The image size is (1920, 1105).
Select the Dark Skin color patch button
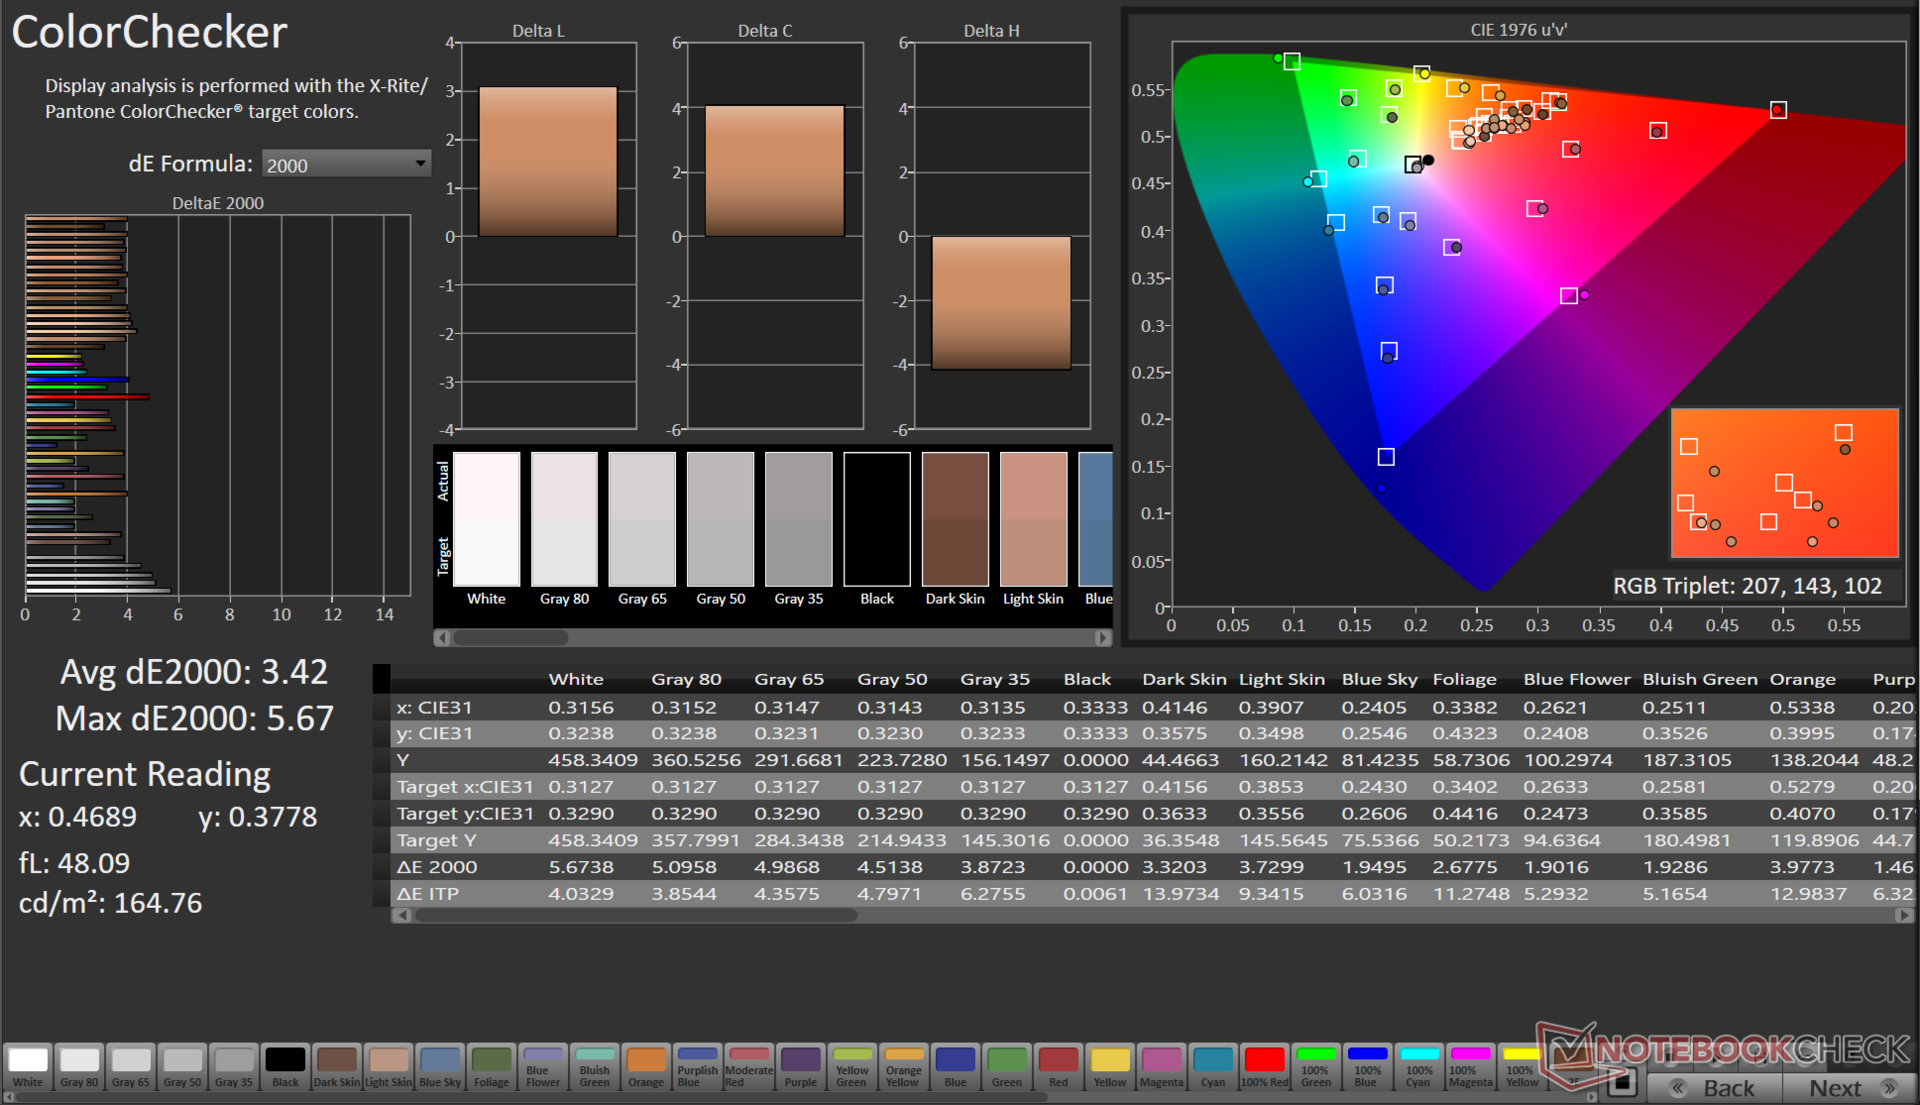click(x=337, y=1066)
